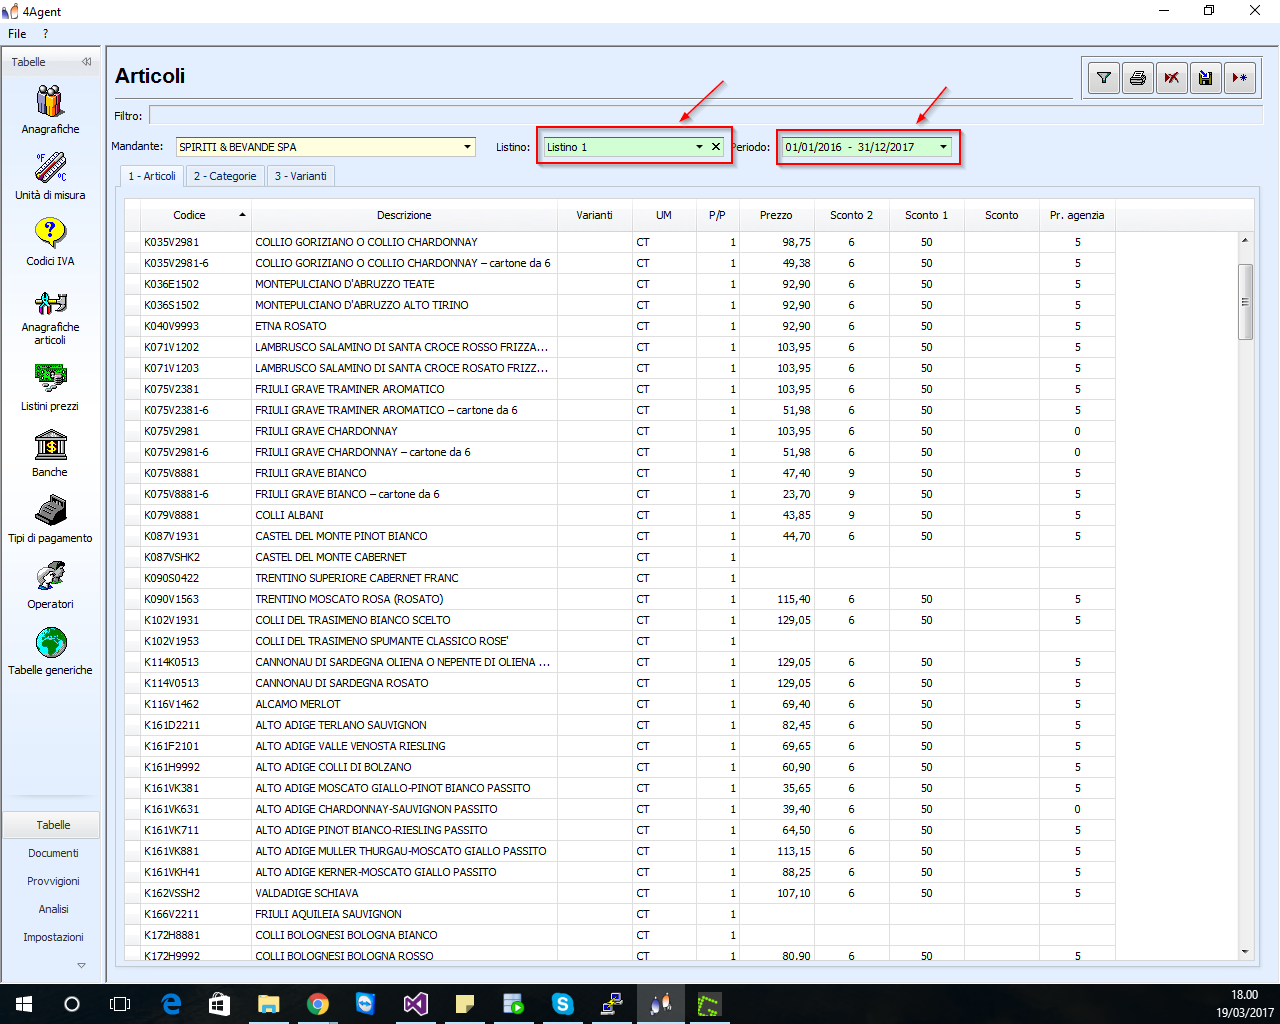Open Google Chrome from taskbar
The image size is (1280, 1024).
[318, 1004]
